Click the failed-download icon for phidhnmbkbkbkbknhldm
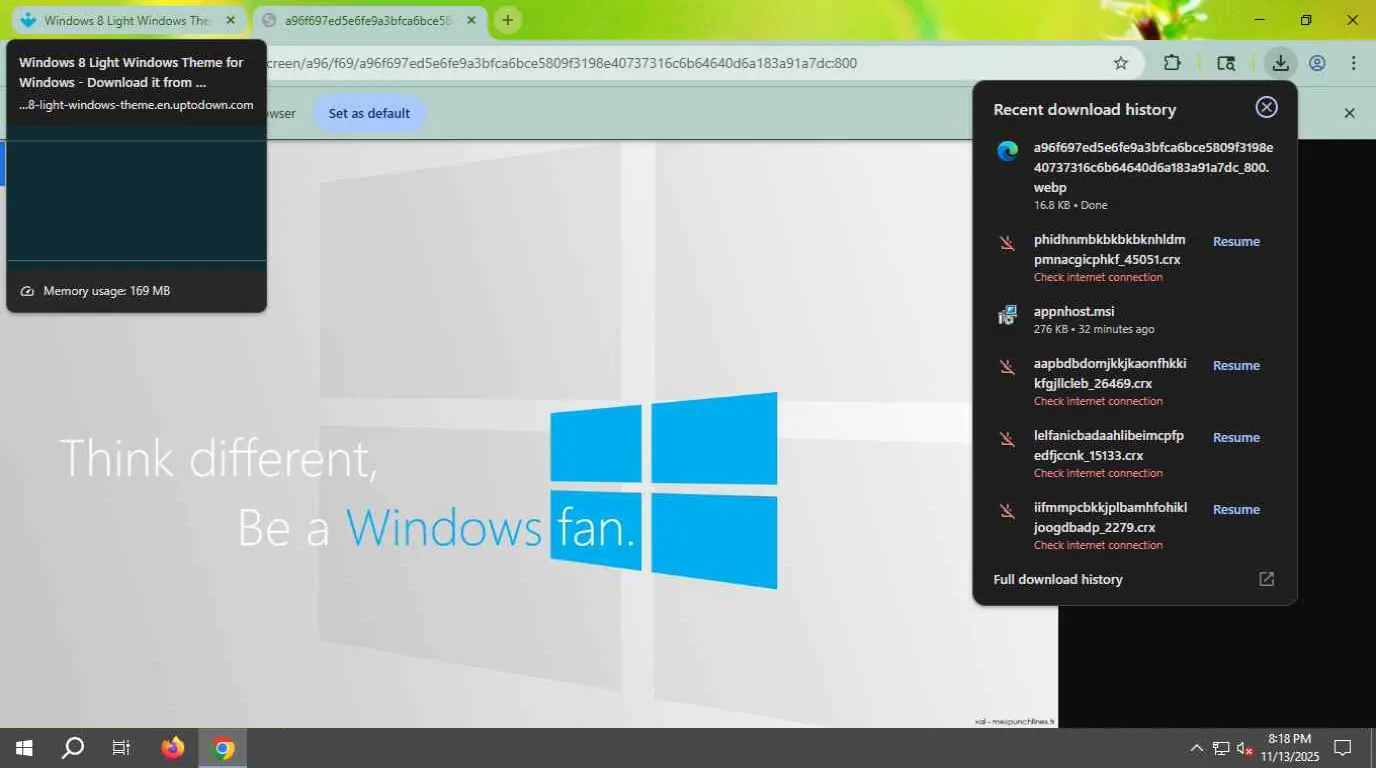The image size is (1376, 768). [1007, 242]
